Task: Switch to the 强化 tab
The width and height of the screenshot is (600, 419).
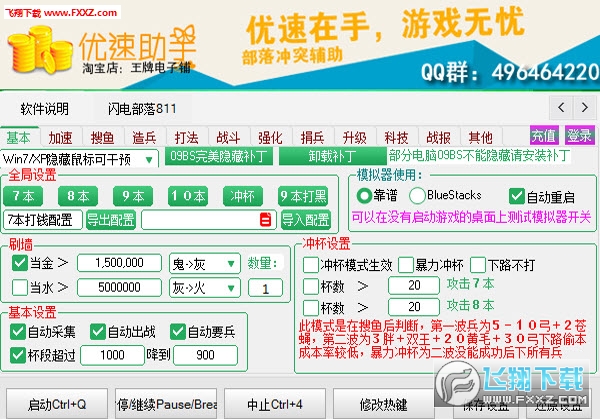Action: coord(270,137)
